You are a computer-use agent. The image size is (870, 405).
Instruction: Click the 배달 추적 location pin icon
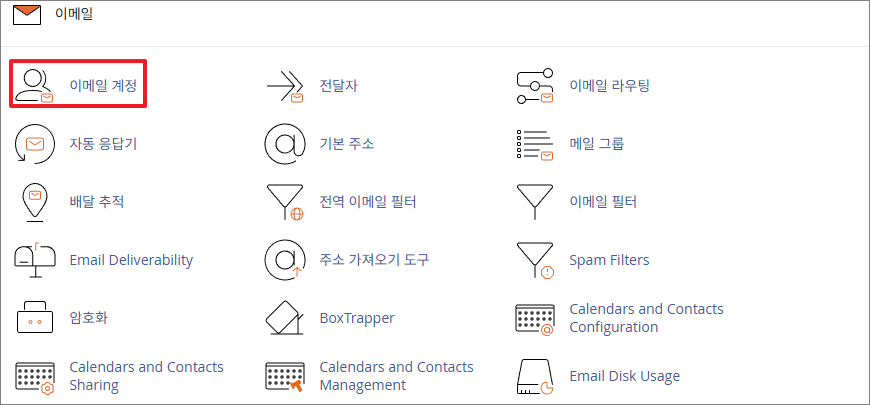34,202
